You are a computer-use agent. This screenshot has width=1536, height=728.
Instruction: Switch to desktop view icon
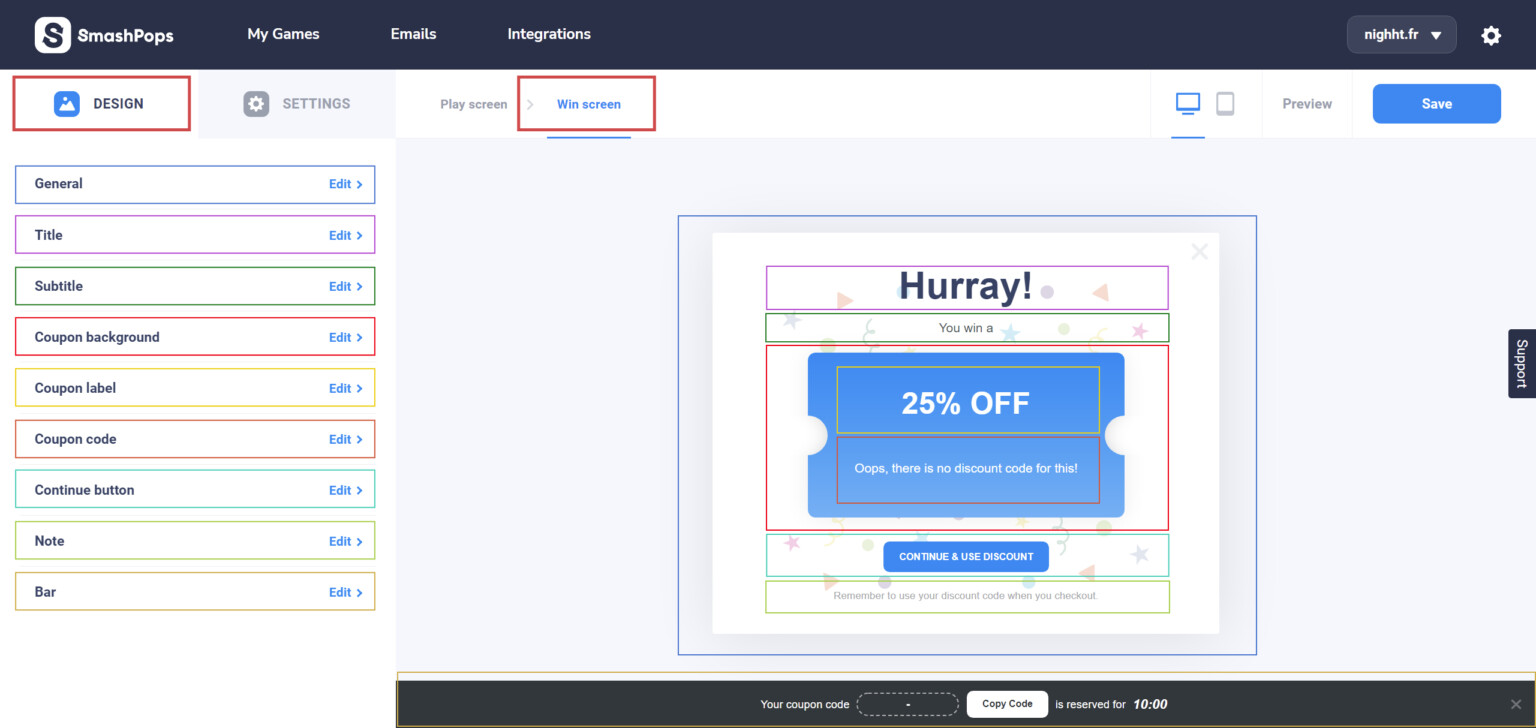coord(1187,103)
